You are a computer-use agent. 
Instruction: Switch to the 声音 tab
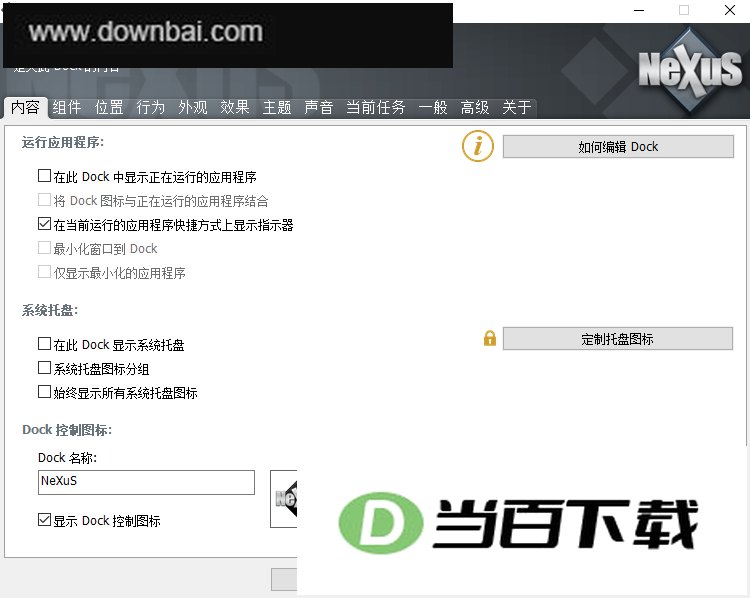[x=319, y=107]
